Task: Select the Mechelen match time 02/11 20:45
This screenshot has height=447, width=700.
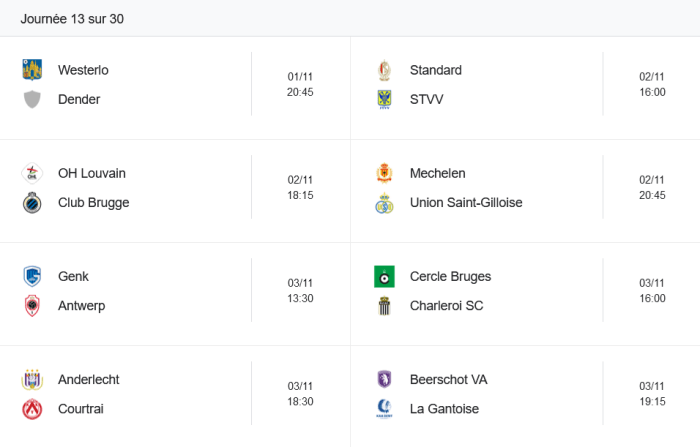Action: click(652, 188)
